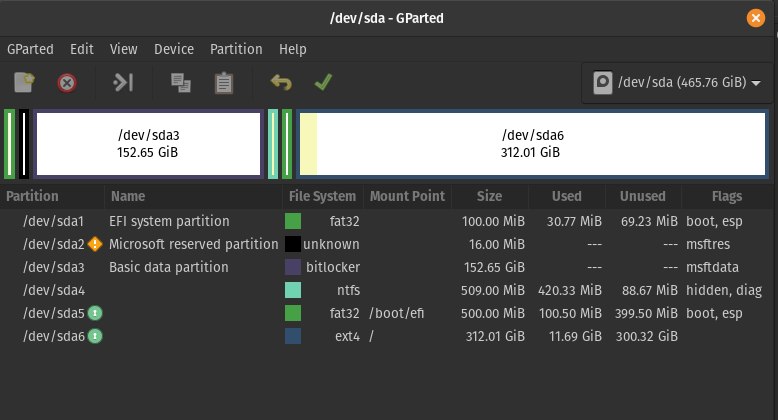Select the /dev/sda3 block in the disk map
Image resolution: width=778 pixels, height=420 pixels.
pyautogui.click(x=148, y=144)
